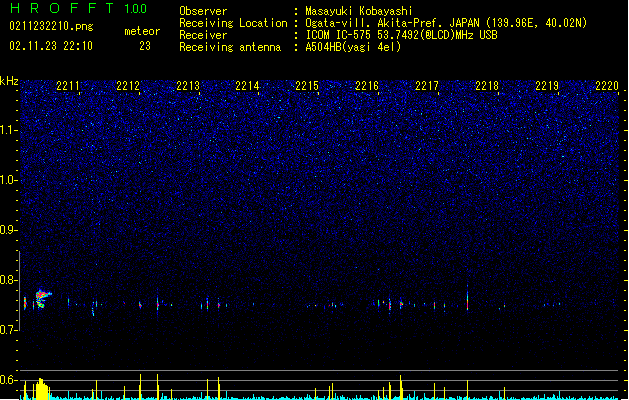Click the HROFFT 1.0.0 title text
Image resolution: width=629 pixels, height=400 pixels.
79,8
